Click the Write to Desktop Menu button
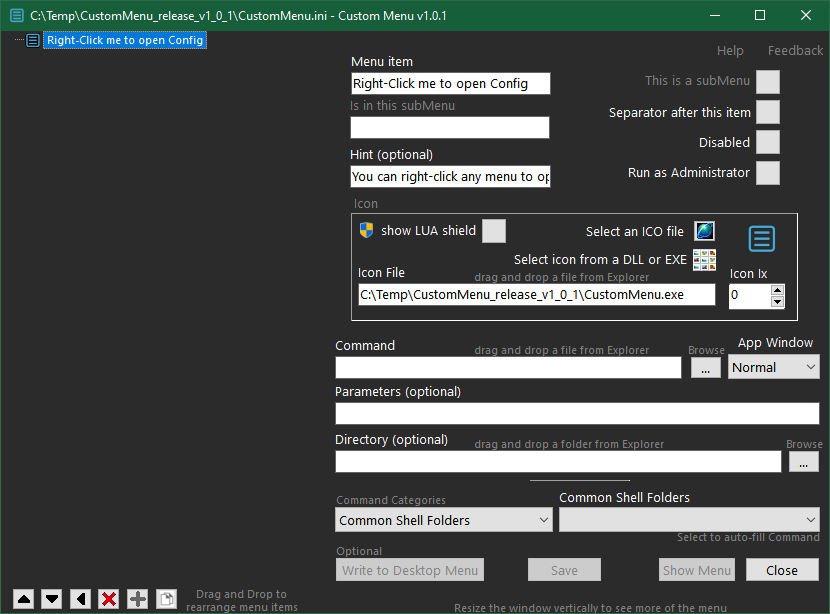 [x=410, y=570]
